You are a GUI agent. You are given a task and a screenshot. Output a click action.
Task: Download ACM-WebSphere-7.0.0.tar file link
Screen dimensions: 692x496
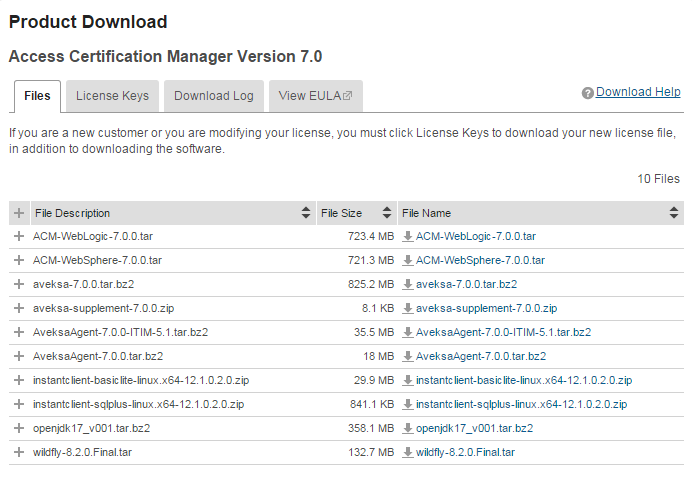(x=480, y=260)
